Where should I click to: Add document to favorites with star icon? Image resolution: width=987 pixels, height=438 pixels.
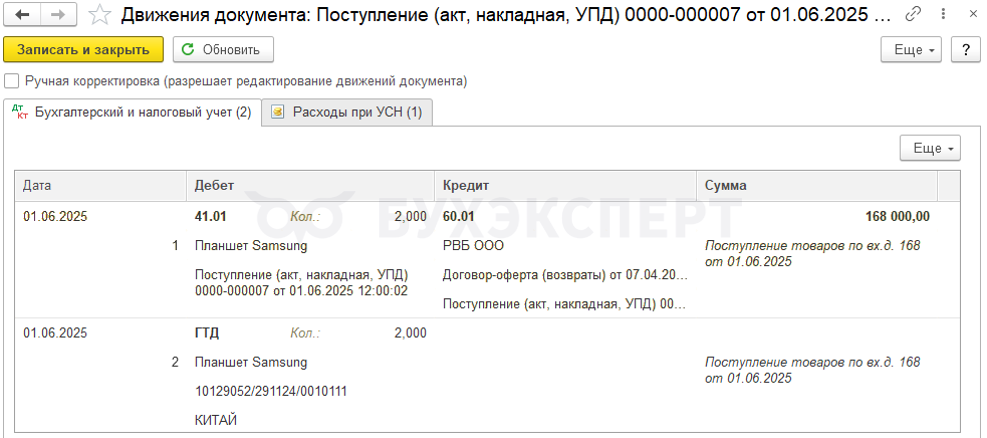point(99,15)
